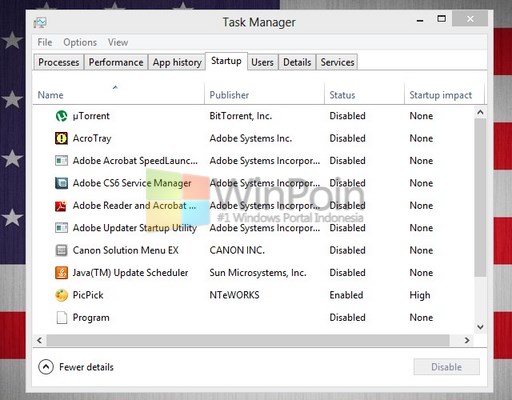The image size is (512, 400).
Task: Click the Enabled status of PicPick
Action: (346, 295)
